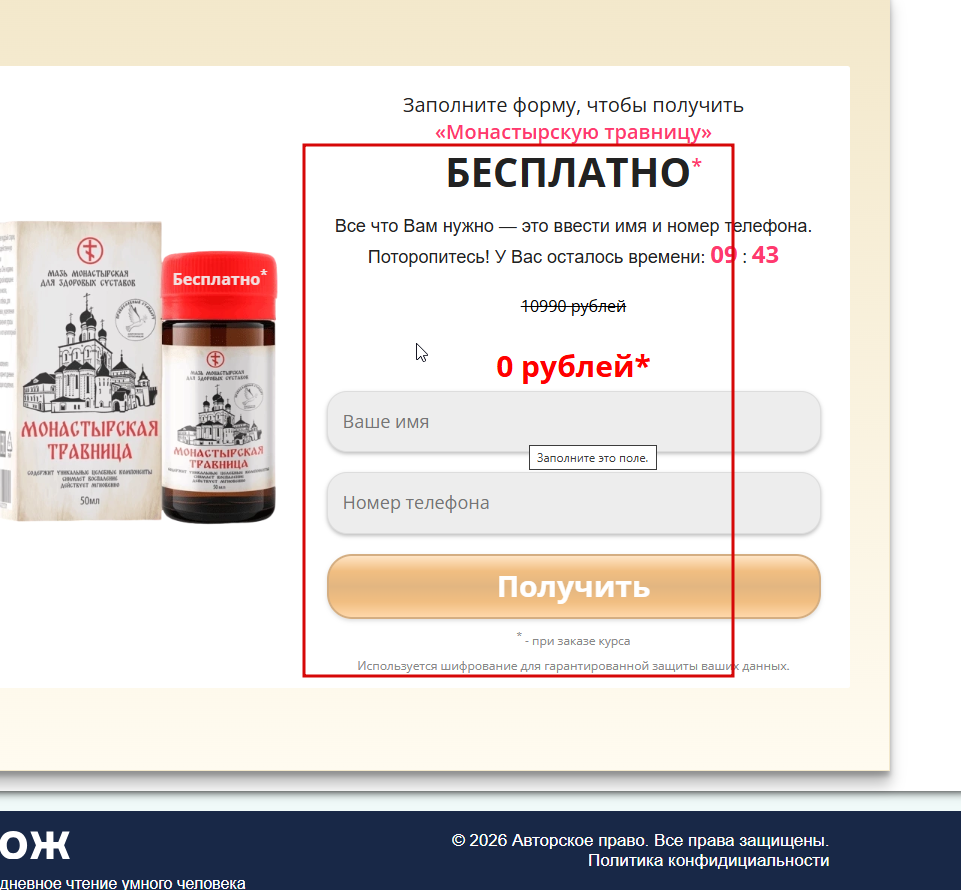The height and width of the screenshot is (890, 961).
Task: Click the "* - при заказе курса" footnote
Action: pos(574,641)
